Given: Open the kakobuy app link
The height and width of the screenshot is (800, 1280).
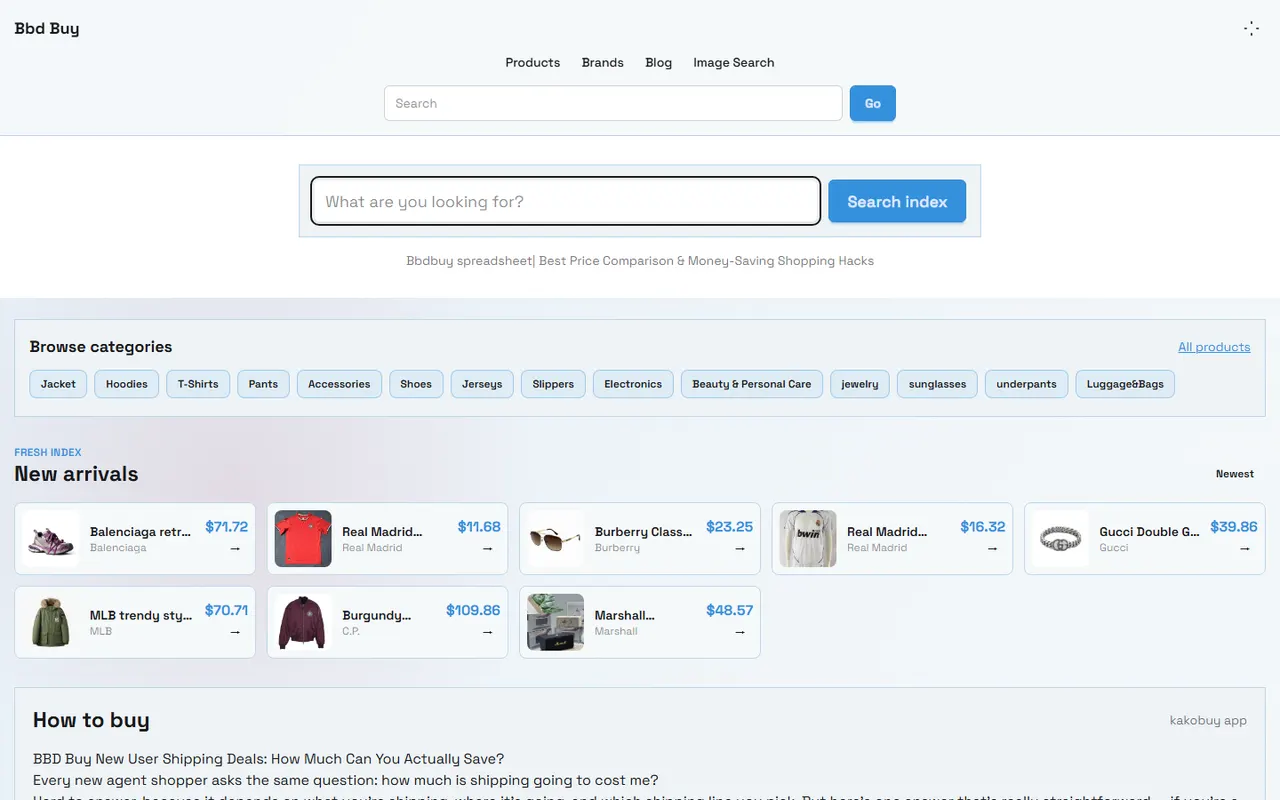Looking at the screenshot, I should 1208,720.
